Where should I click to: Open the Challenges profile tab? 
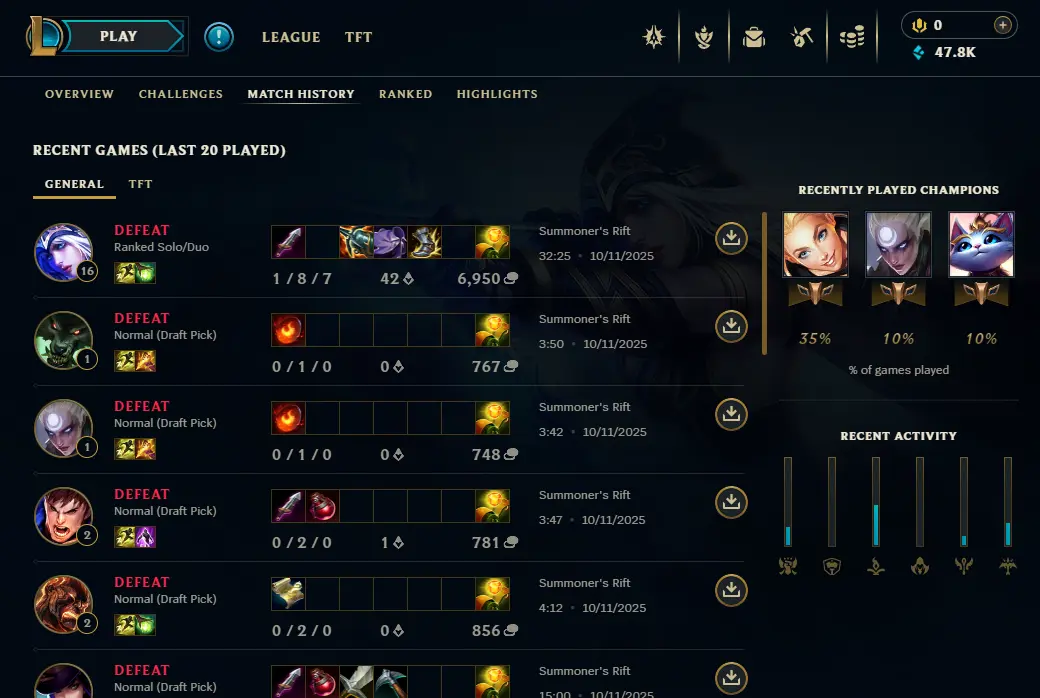(x=180, y=94)
